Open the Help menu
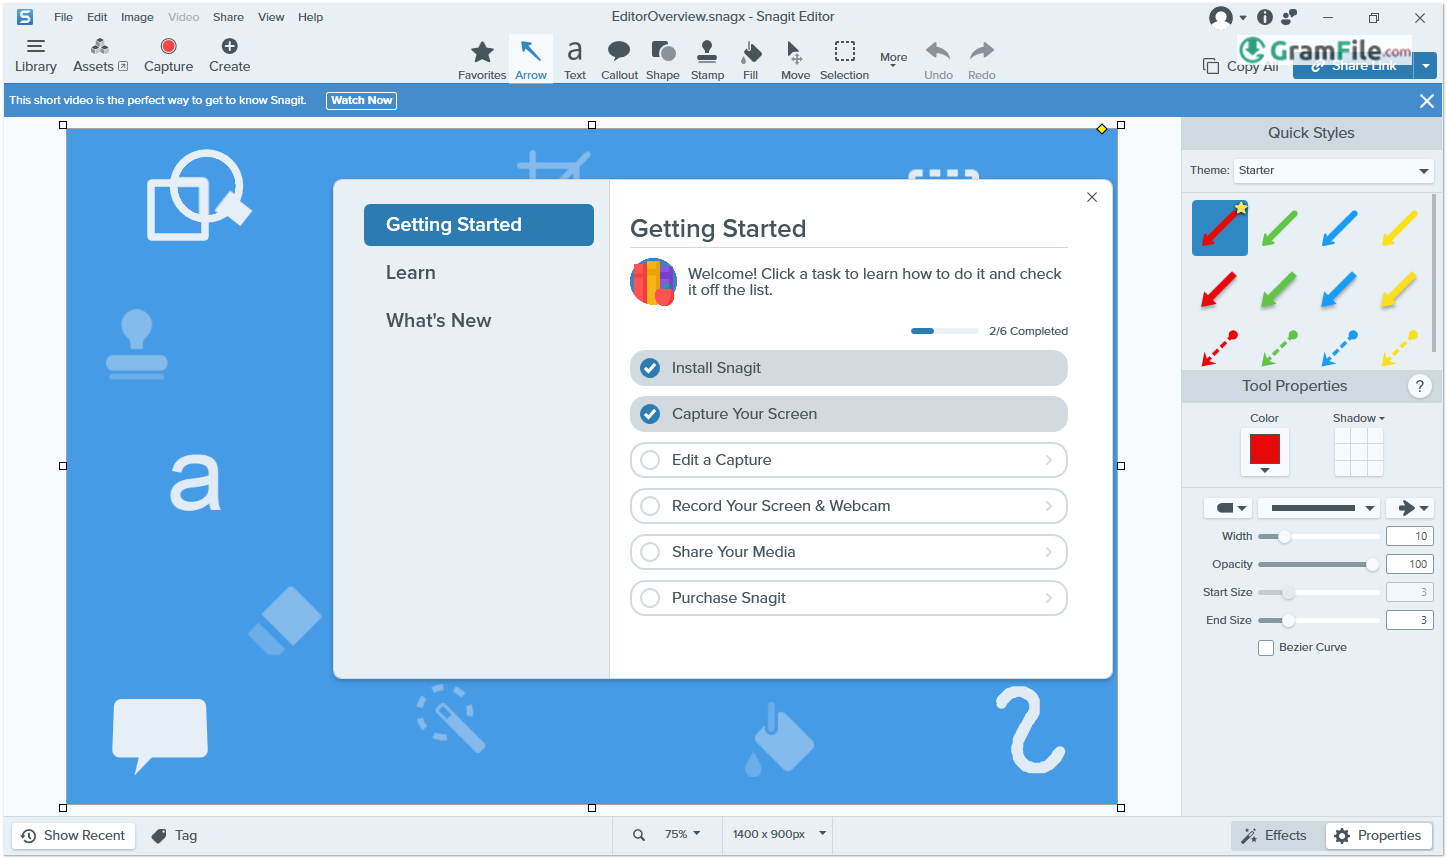Viewport: 1447px width, 859px height. point(310,17)
